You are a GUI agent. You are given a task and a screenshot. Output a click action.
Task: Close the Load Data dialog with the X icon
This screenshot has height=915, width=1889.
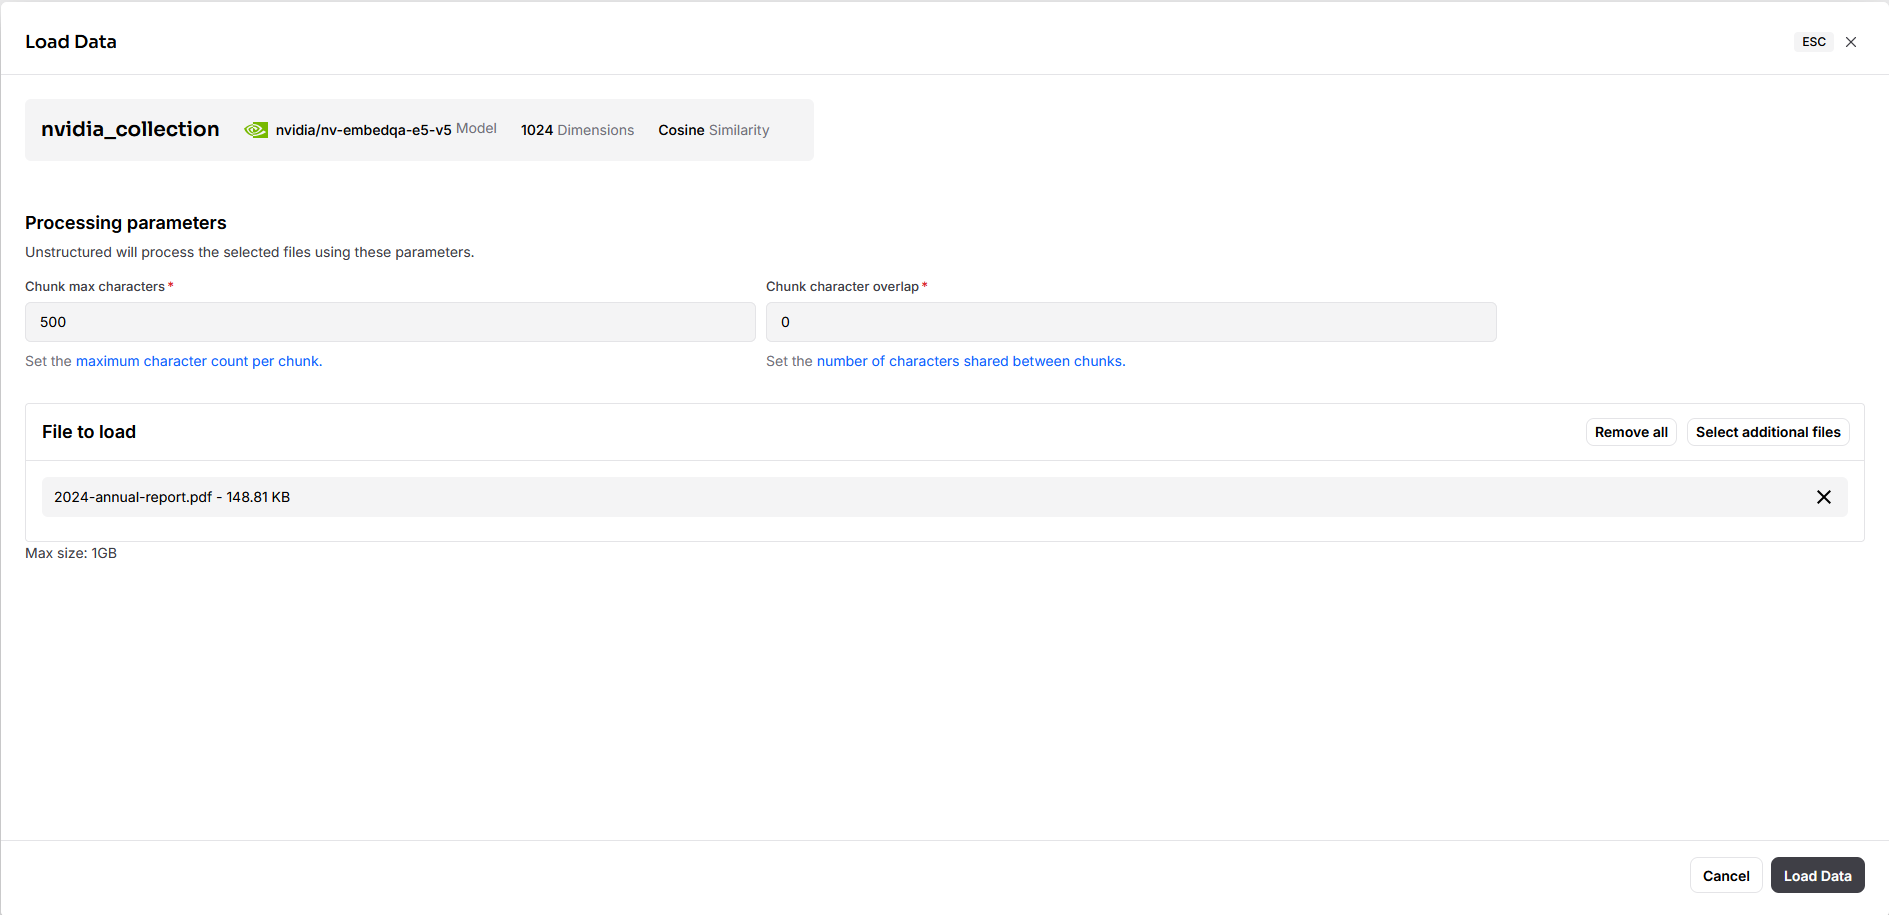click(x=1851, y=42)
